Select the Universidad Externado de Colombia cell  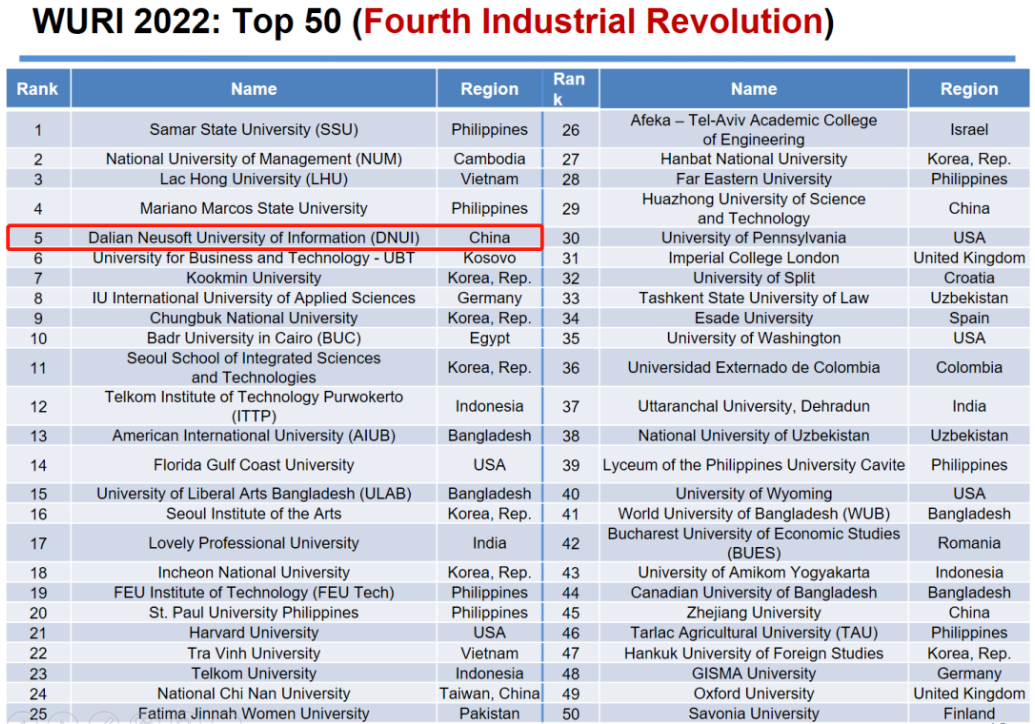pos(753,367)
